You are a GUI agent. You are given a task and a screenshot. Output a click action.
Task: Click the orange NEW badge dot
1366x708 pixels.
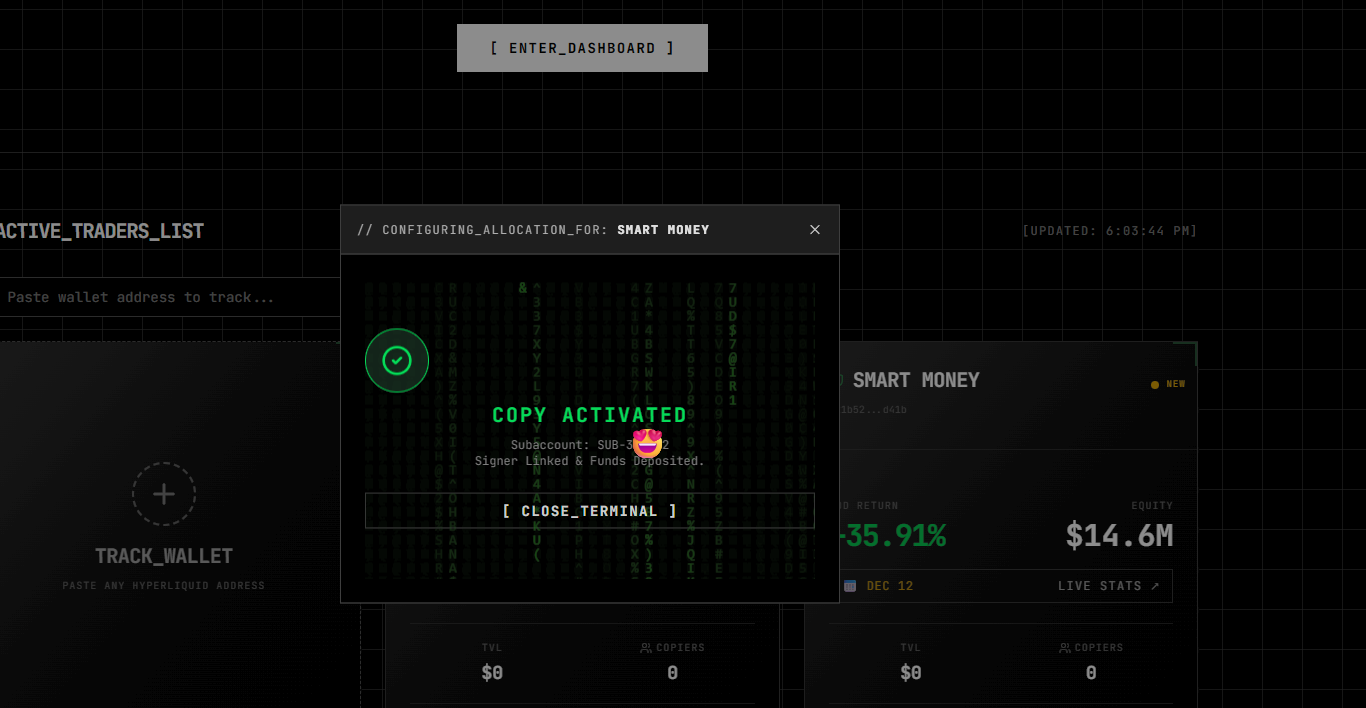(x=1155, y=384)
